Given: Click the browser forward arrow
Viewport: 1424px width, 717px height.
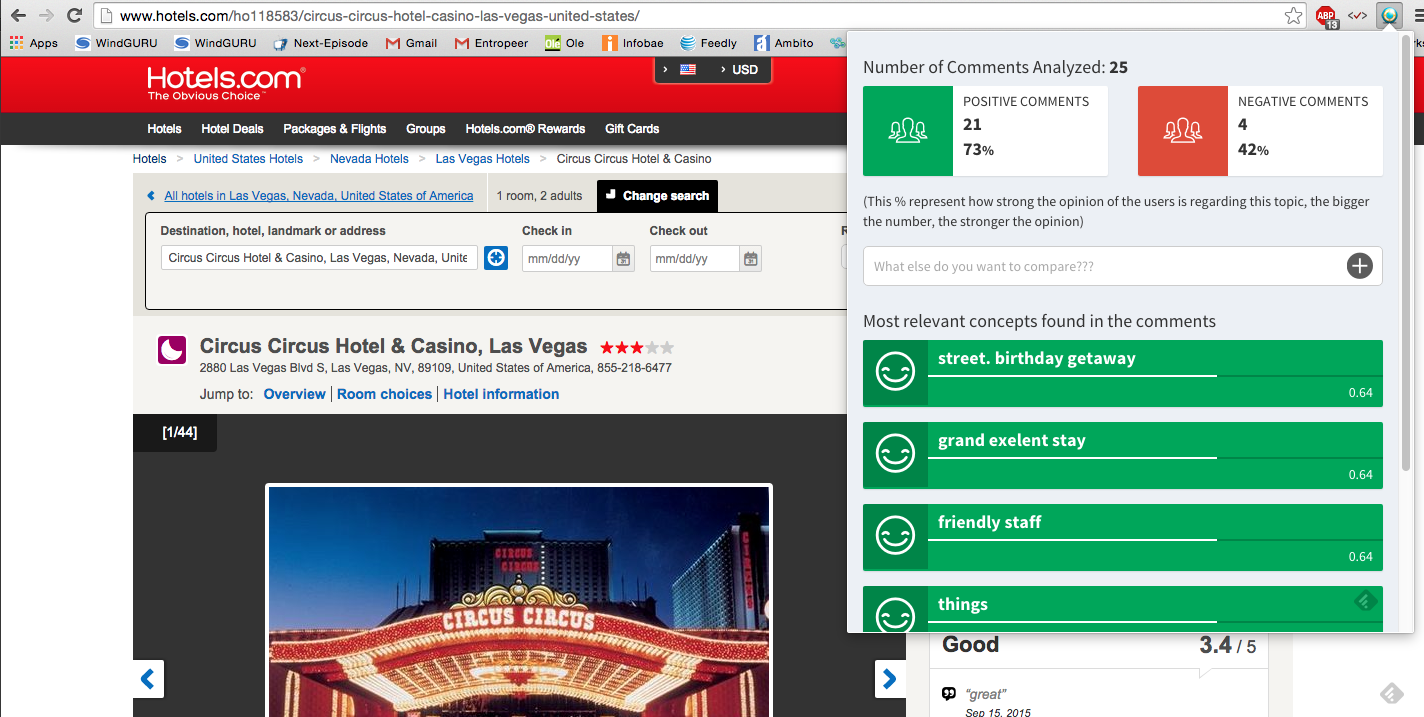Looking at the screenshot, I should click(46, 15).
